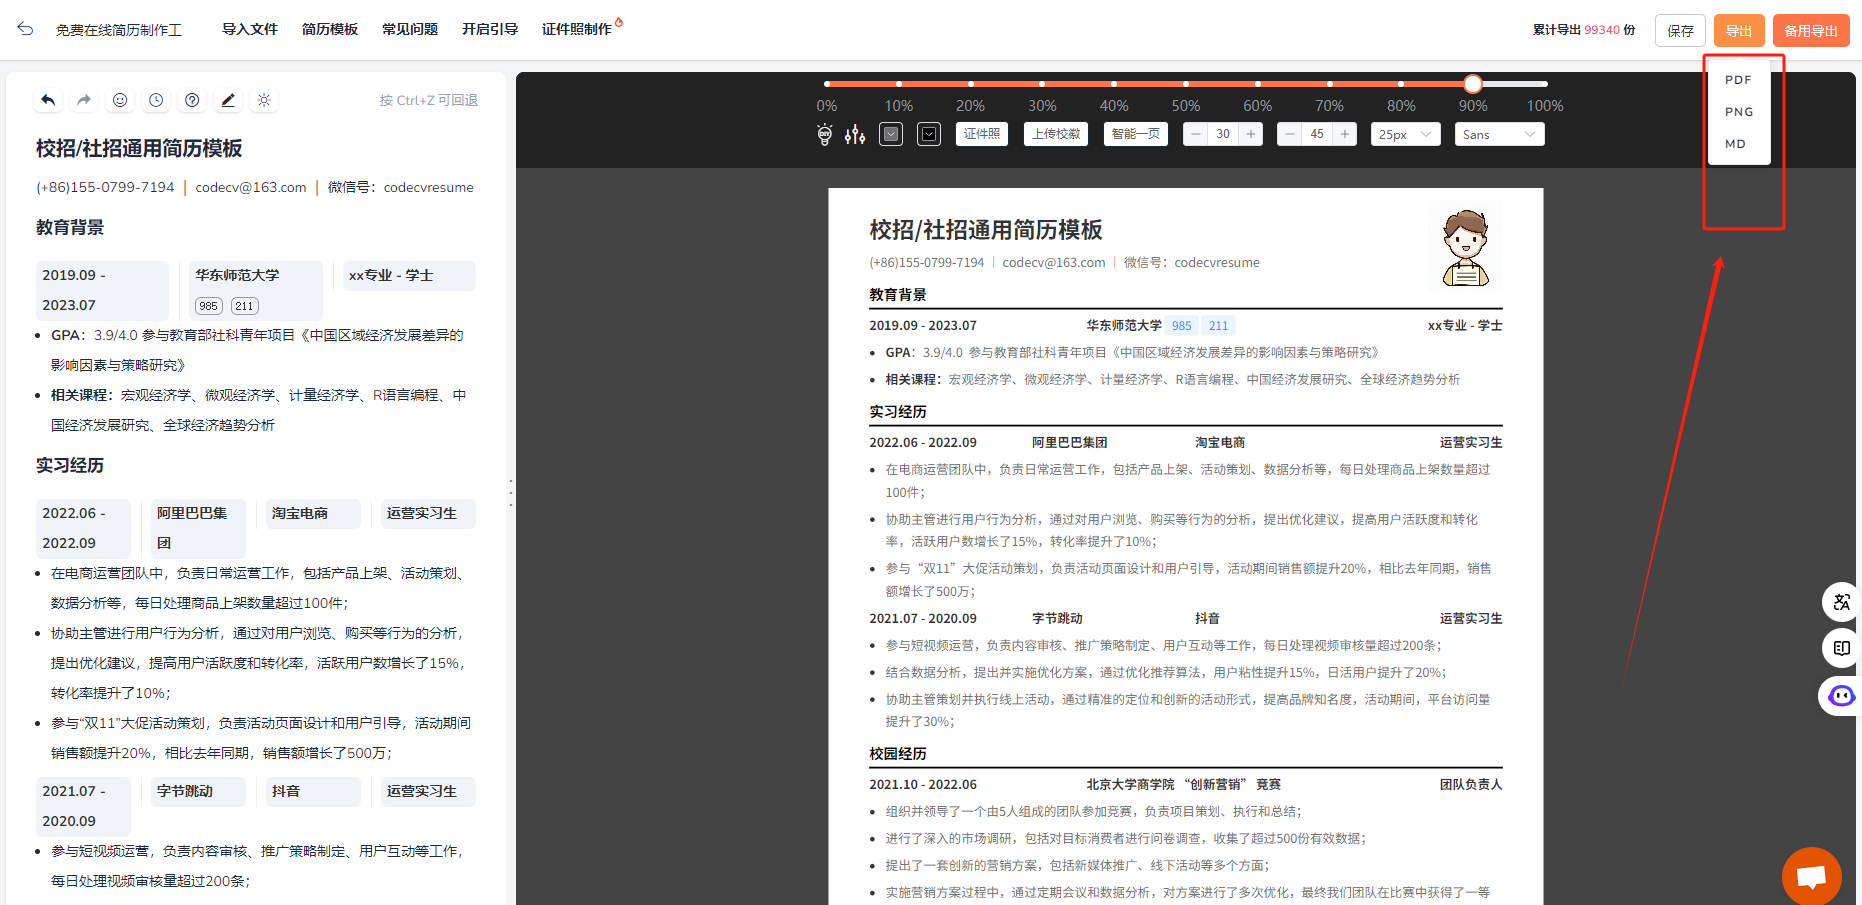Click the avatar photo on the resume
Image resolution: width=1862 pixels, height=905 pixels.
point(1465,247)
